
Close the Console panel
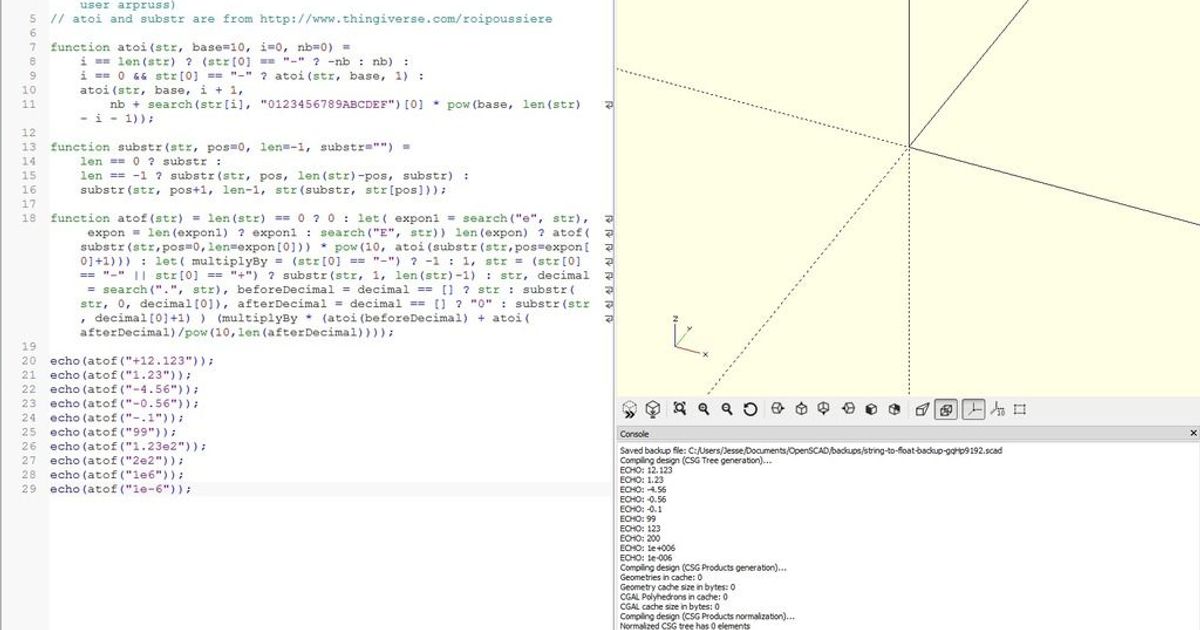1192,434
